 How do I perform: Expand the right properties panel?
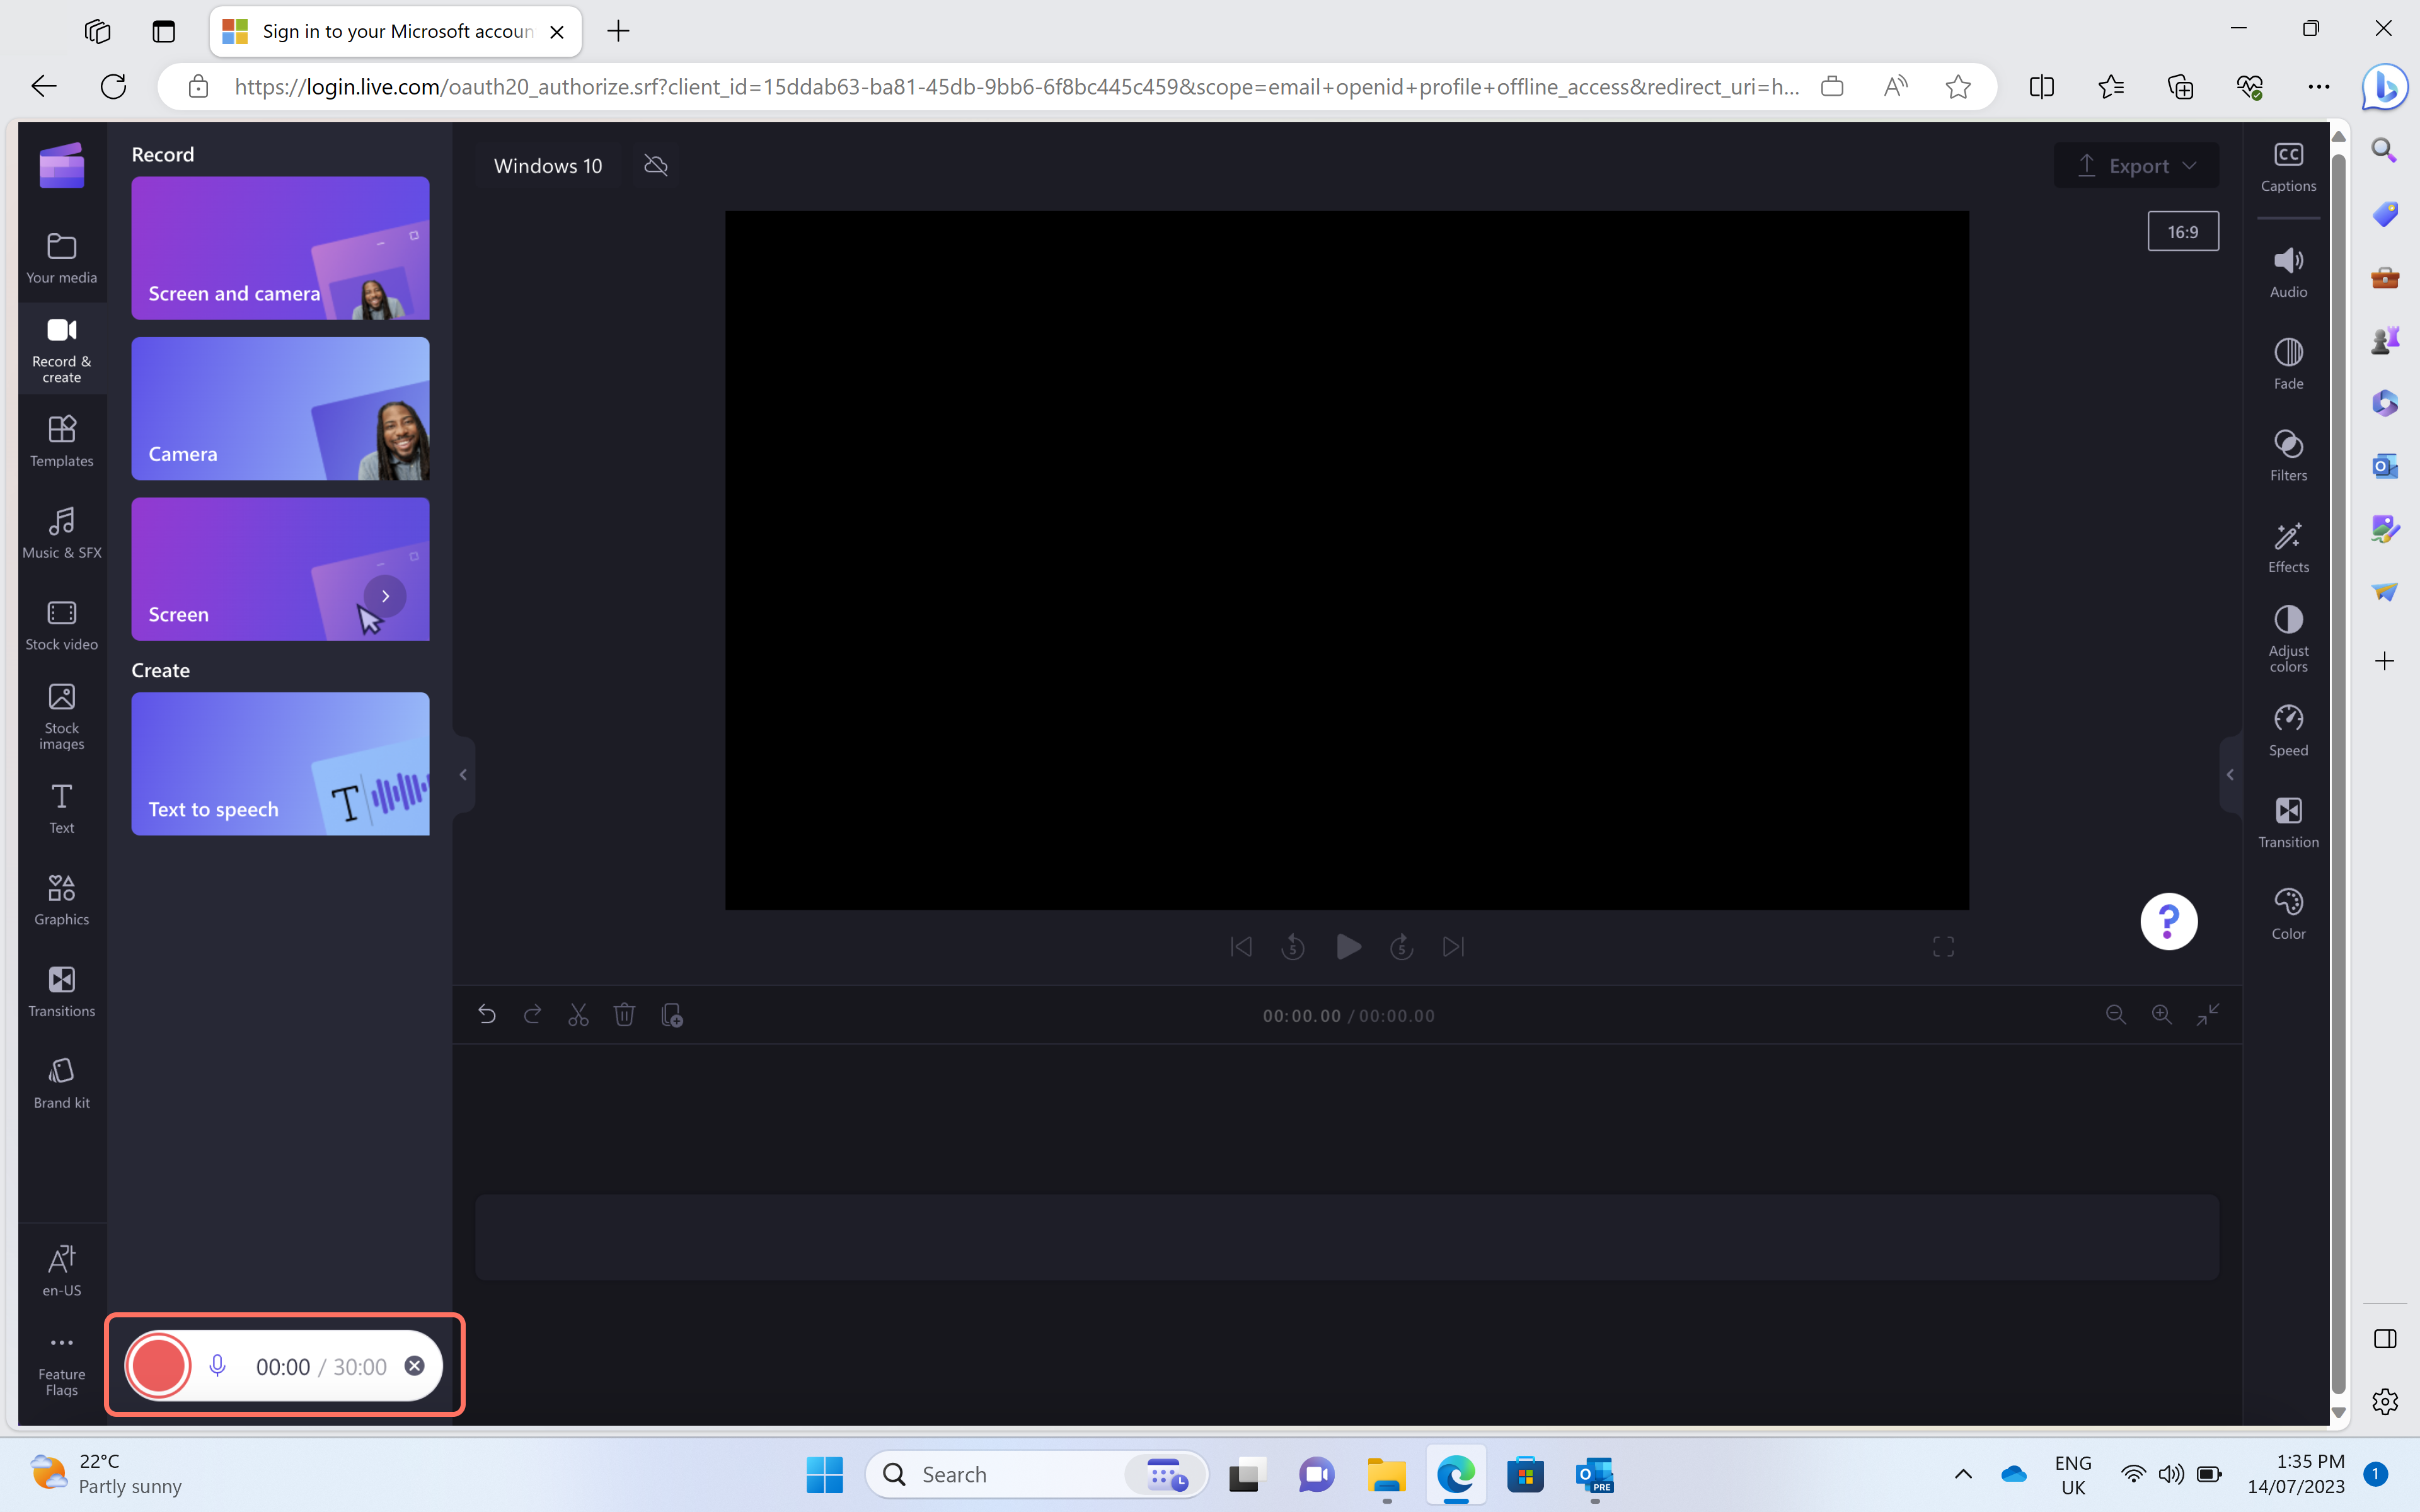tap(2230, 775)
